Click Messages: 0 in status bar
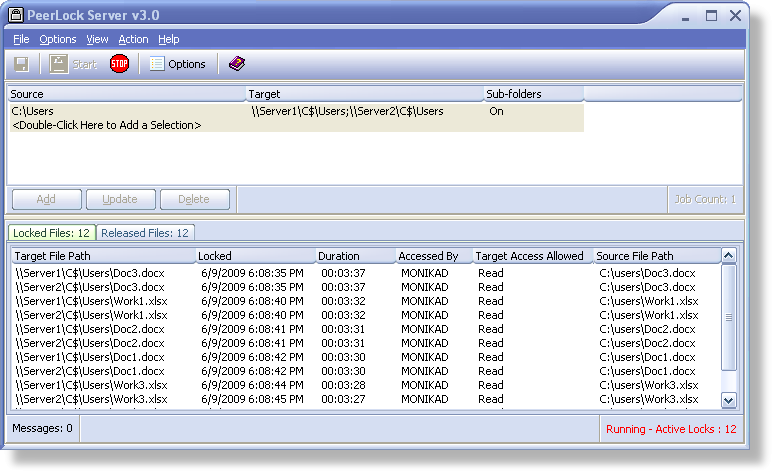Image resolution: width=774 pixels, height=474 pixels. coord(42,428)
